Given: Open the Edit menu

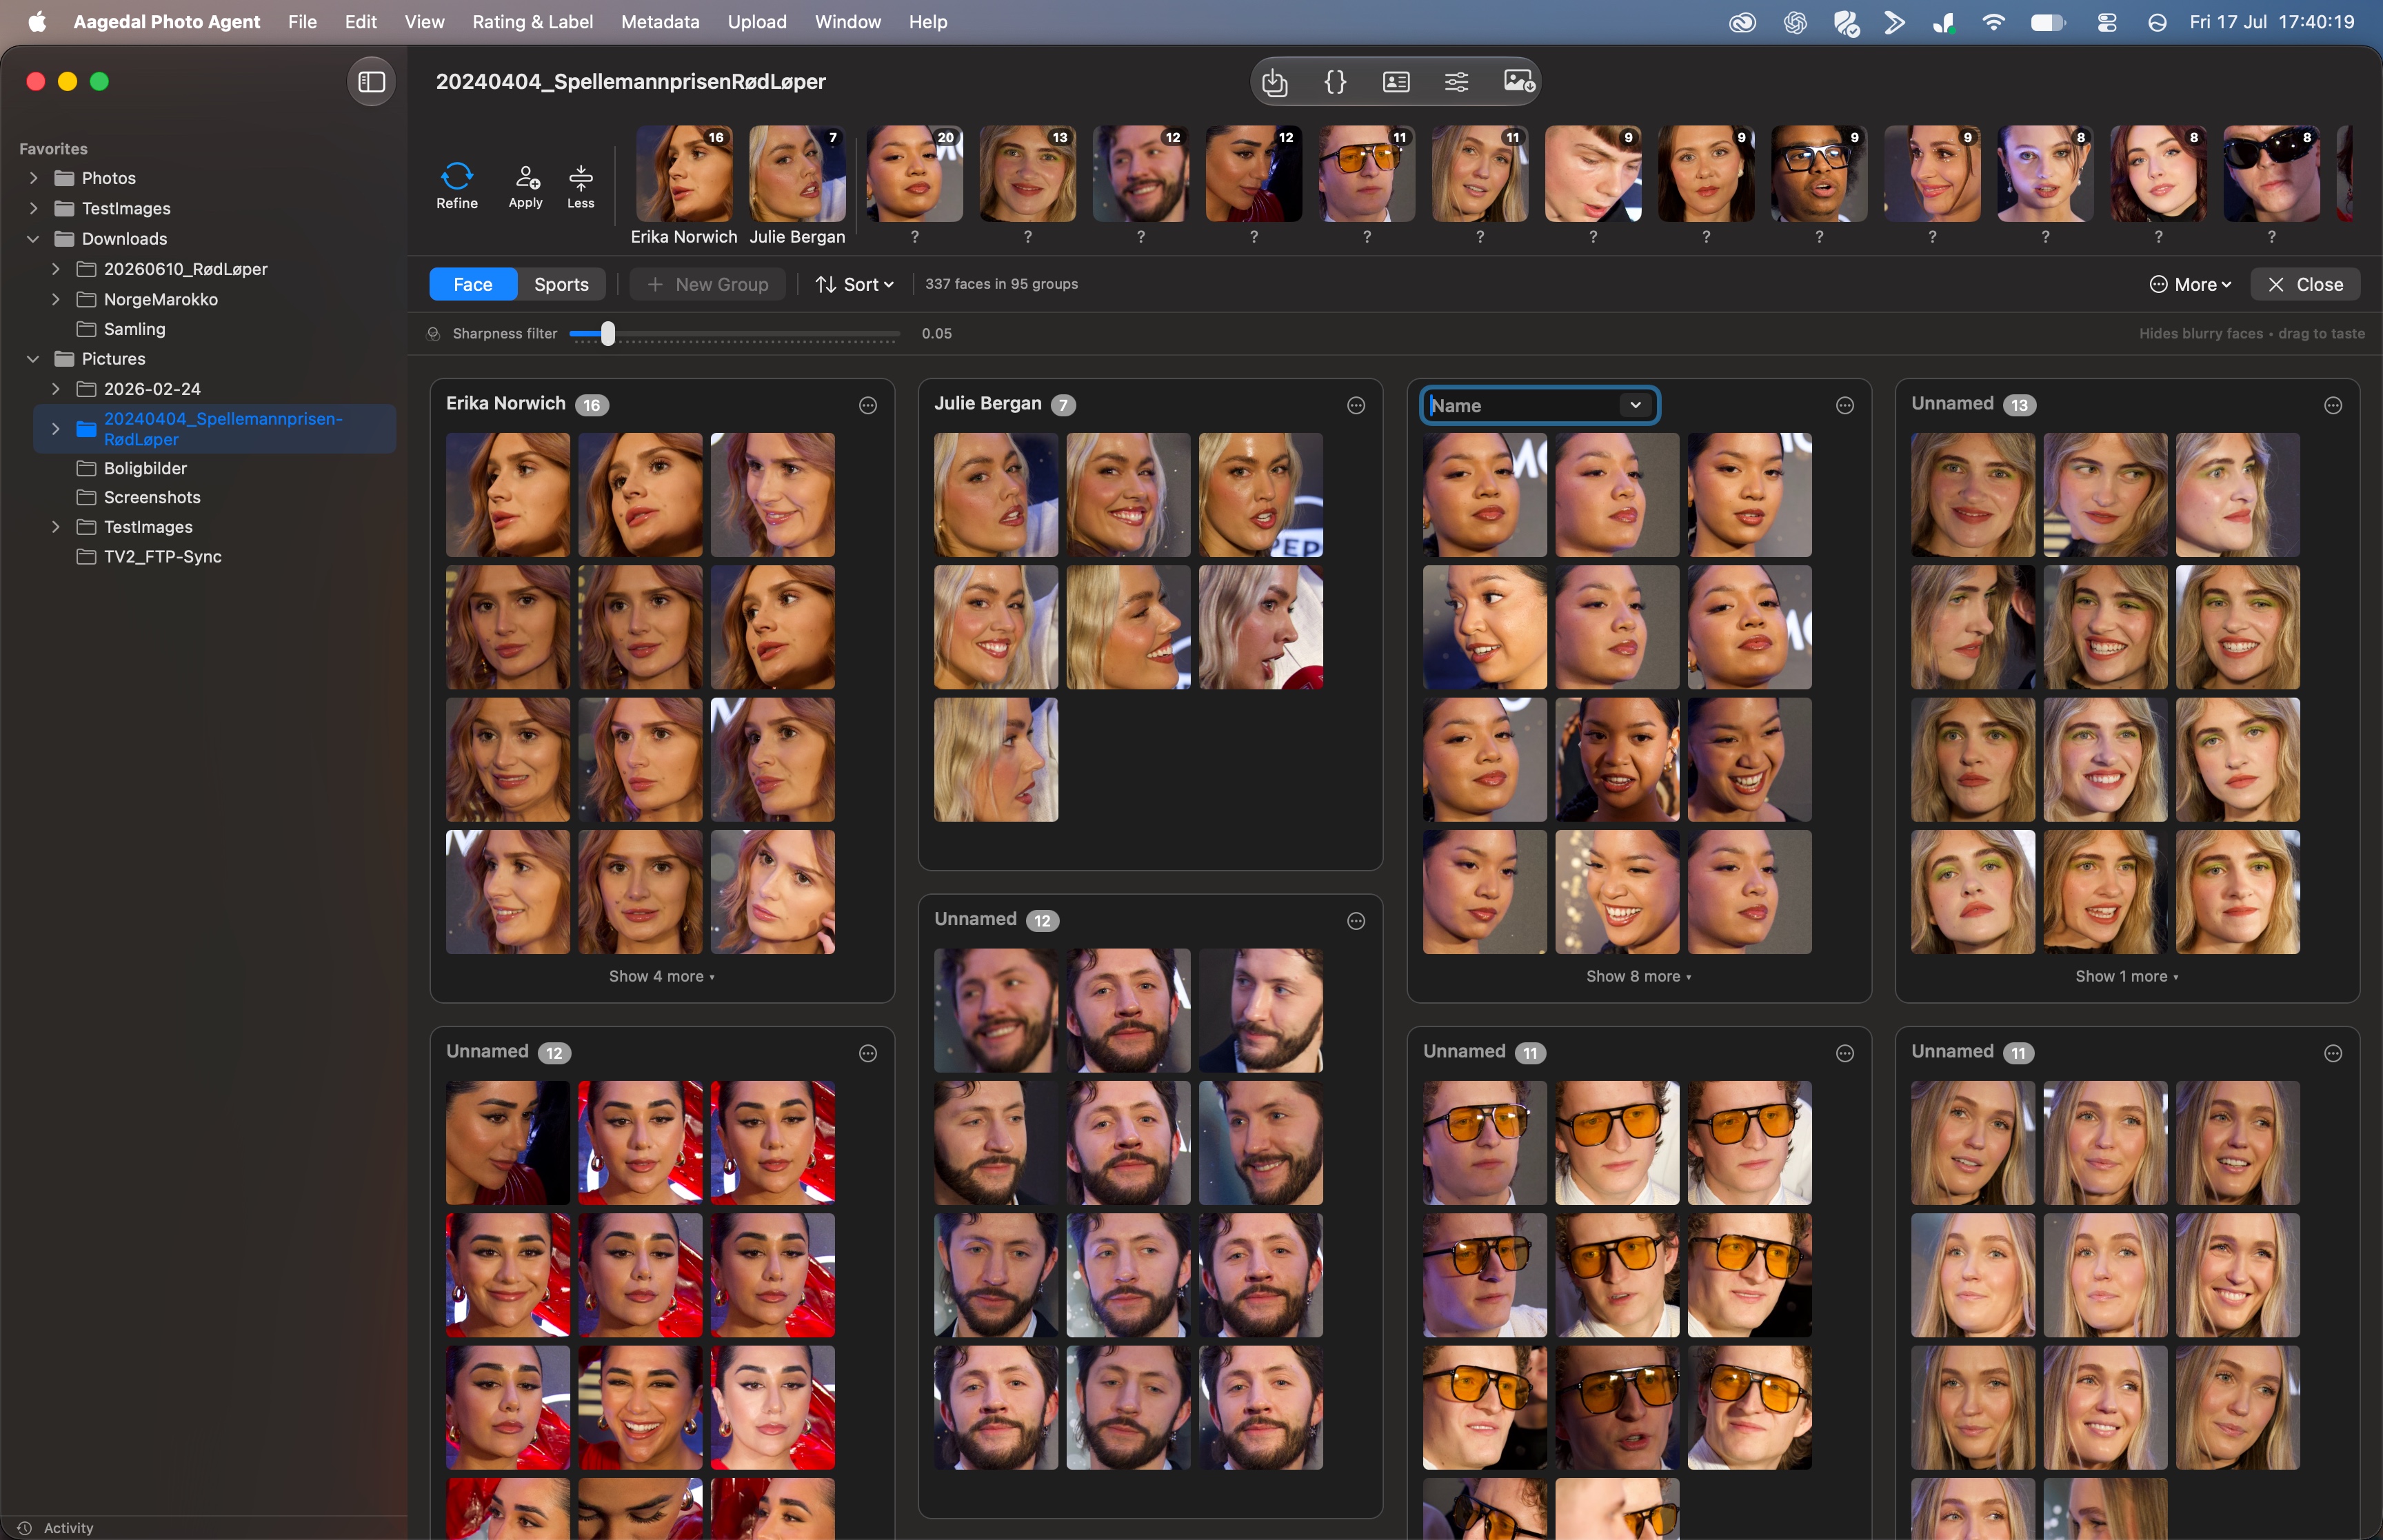Looking at the screenshot, I should click(360, 22).
